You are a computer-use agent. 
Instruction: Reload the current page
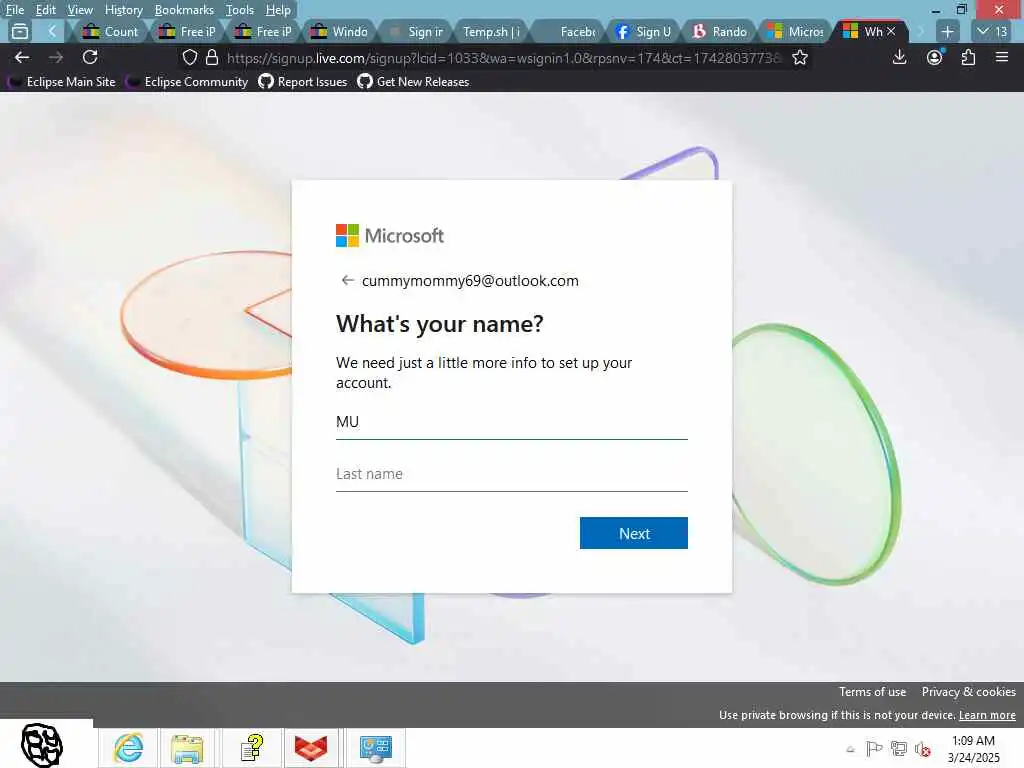pyautogui.click(x=90, y=57)
